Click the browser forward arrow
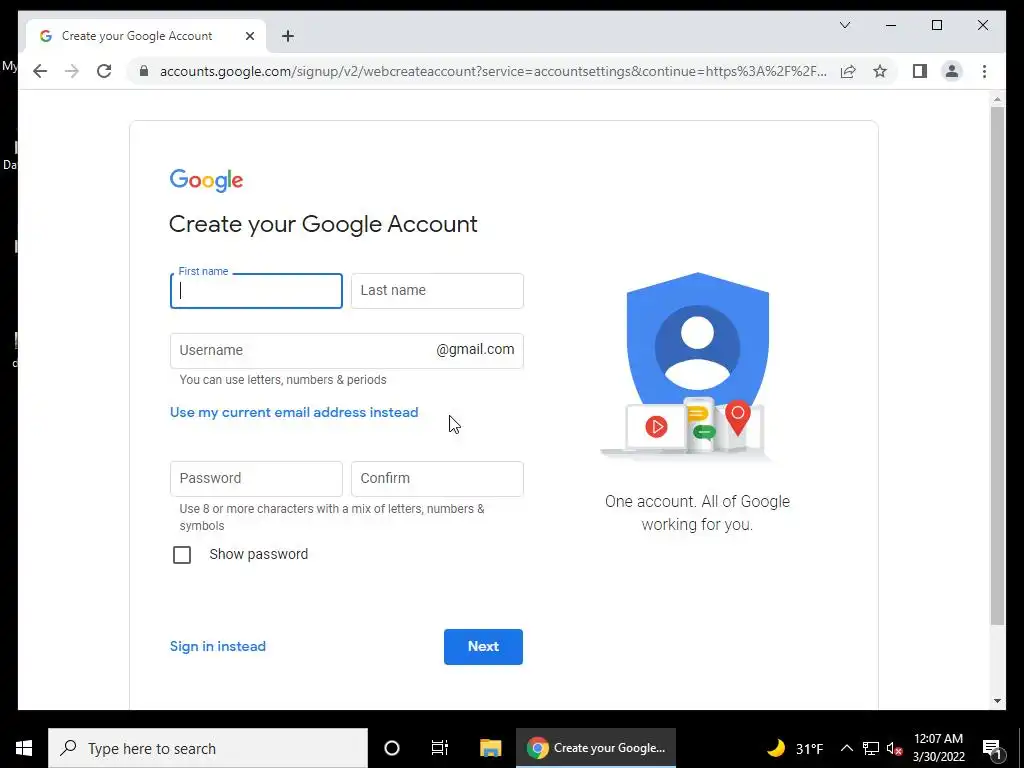1024x768 pixels. tap(72, 71)
